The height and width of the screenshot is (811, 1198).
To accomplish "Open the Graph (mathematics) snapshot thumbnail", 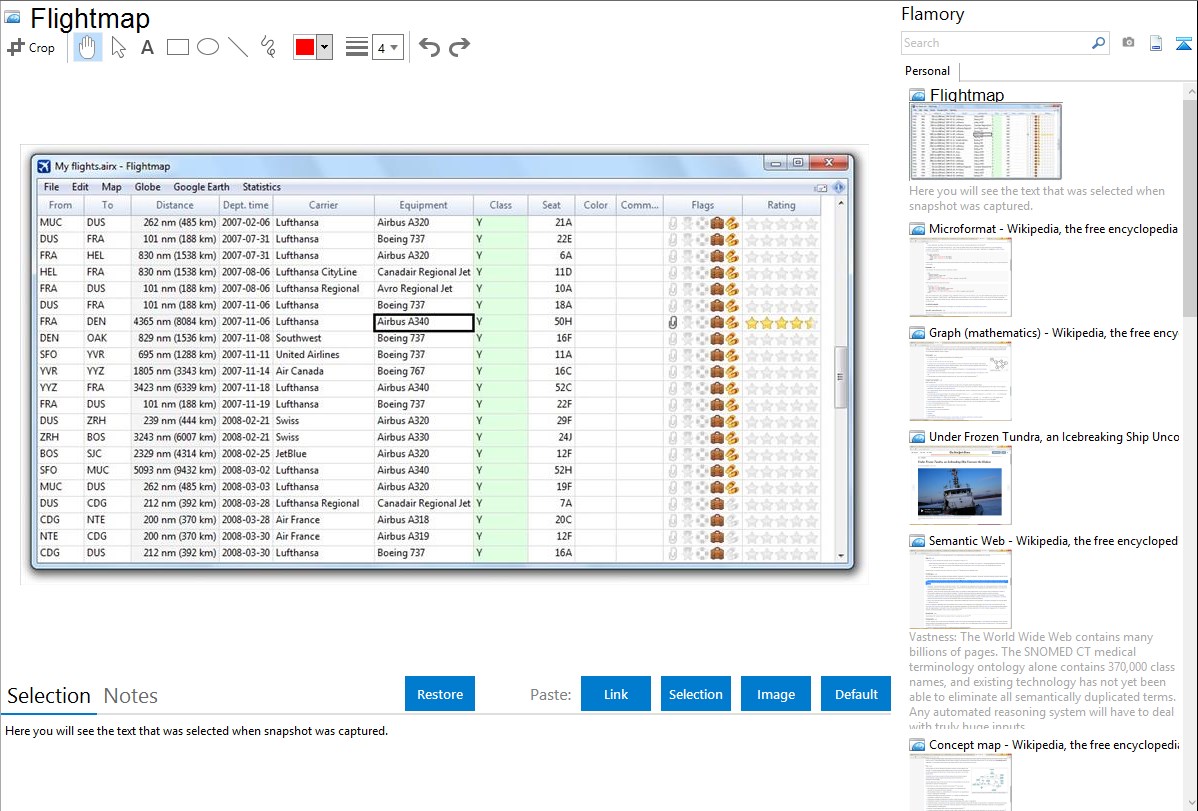I will click(960, 381).
